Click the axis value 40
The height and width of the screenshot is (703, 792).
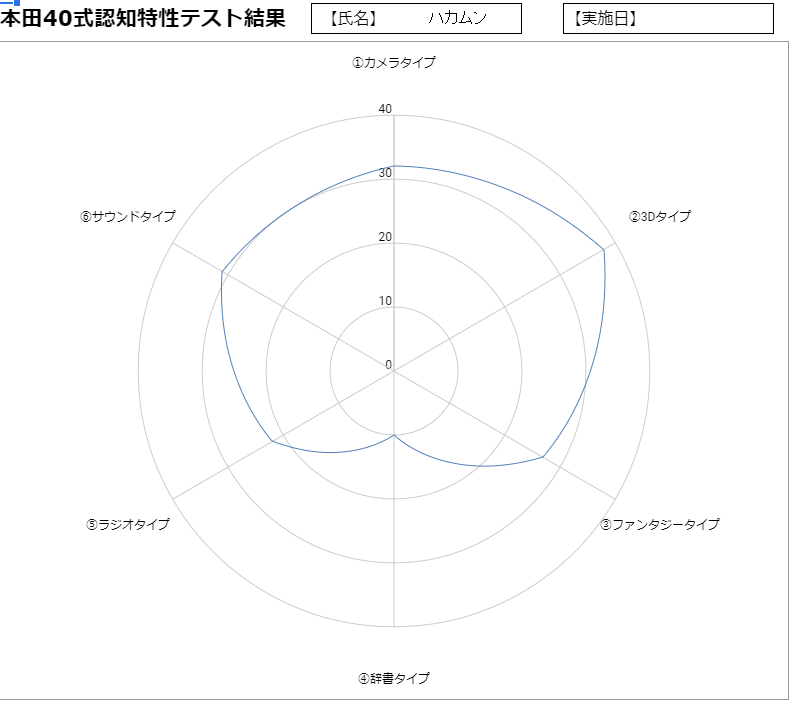pos(385,109)
